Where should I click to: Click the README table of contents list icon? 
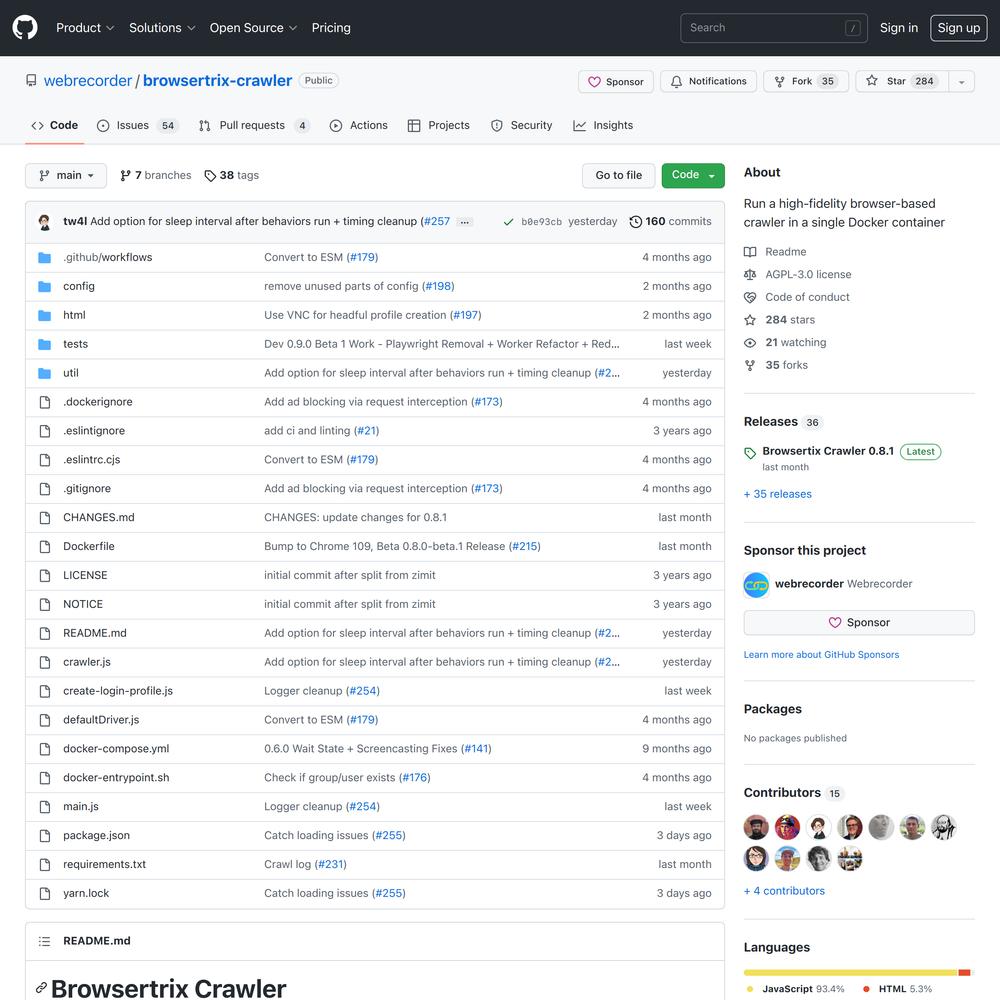pyautogui.click(x=44, y=941)
